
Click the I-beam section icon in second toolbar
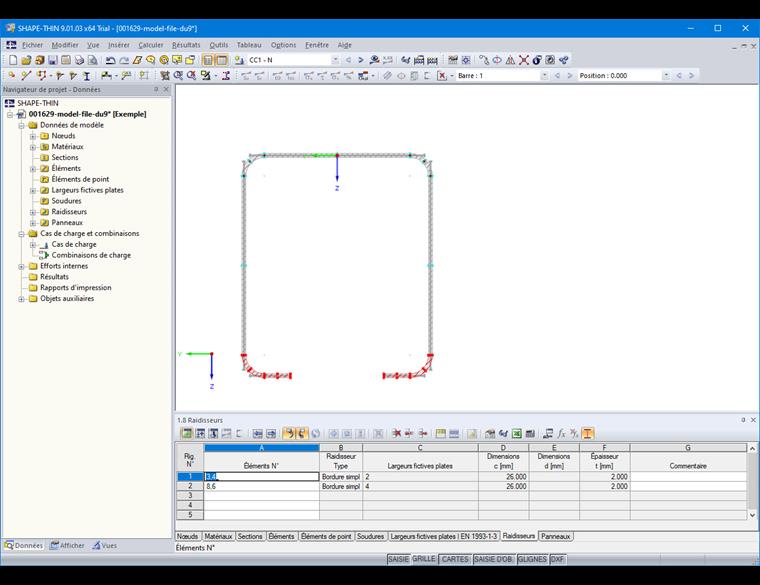tap(86, 76)
